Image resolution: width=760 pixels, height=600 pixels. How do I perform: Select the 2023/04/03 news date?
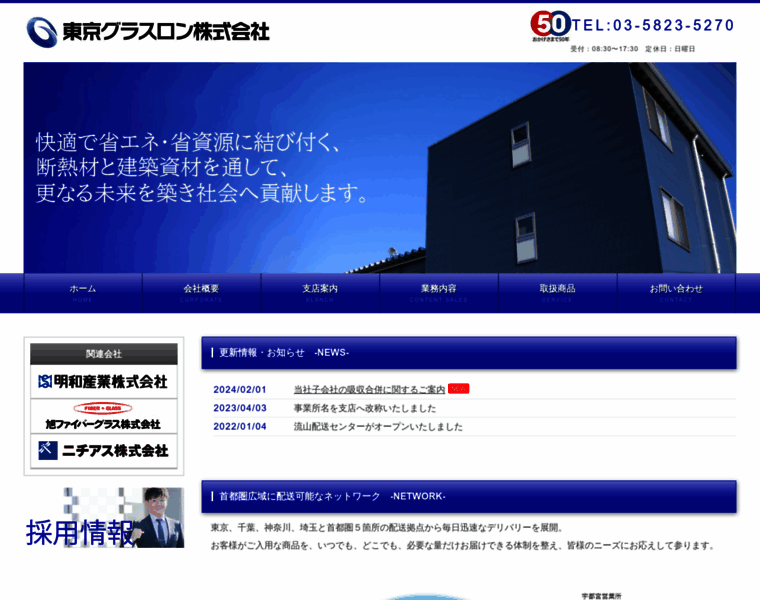[240, 408]
